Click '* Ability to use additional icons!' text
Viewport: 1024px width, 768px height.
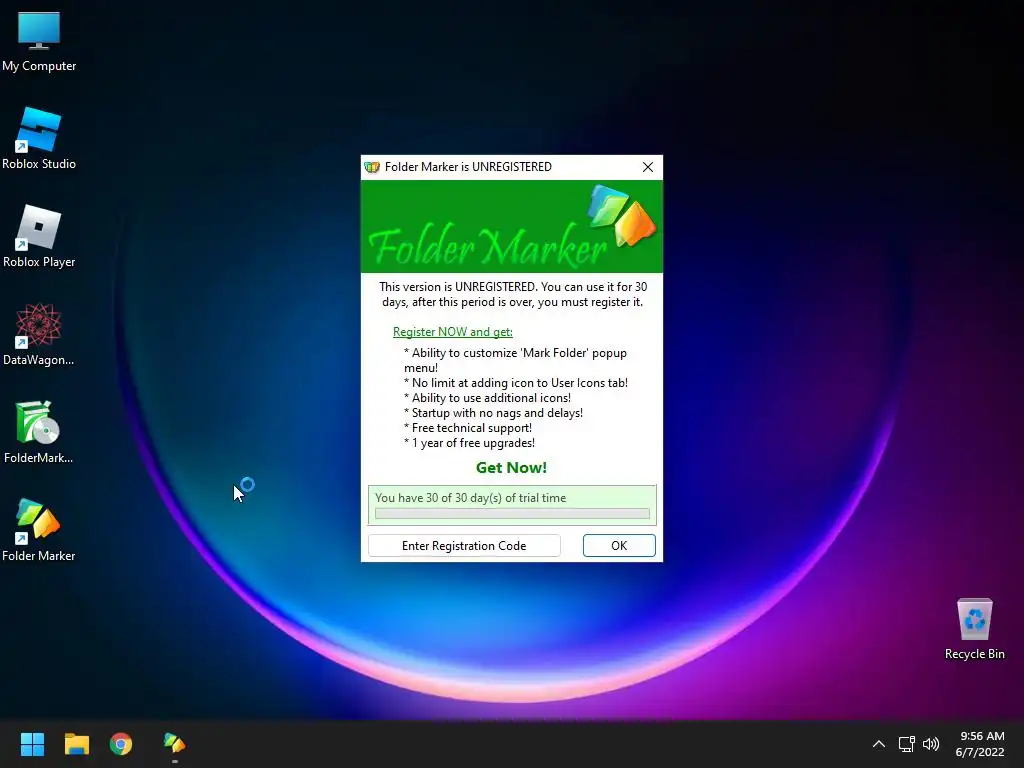pyautogui.click(x=487, y=398)
